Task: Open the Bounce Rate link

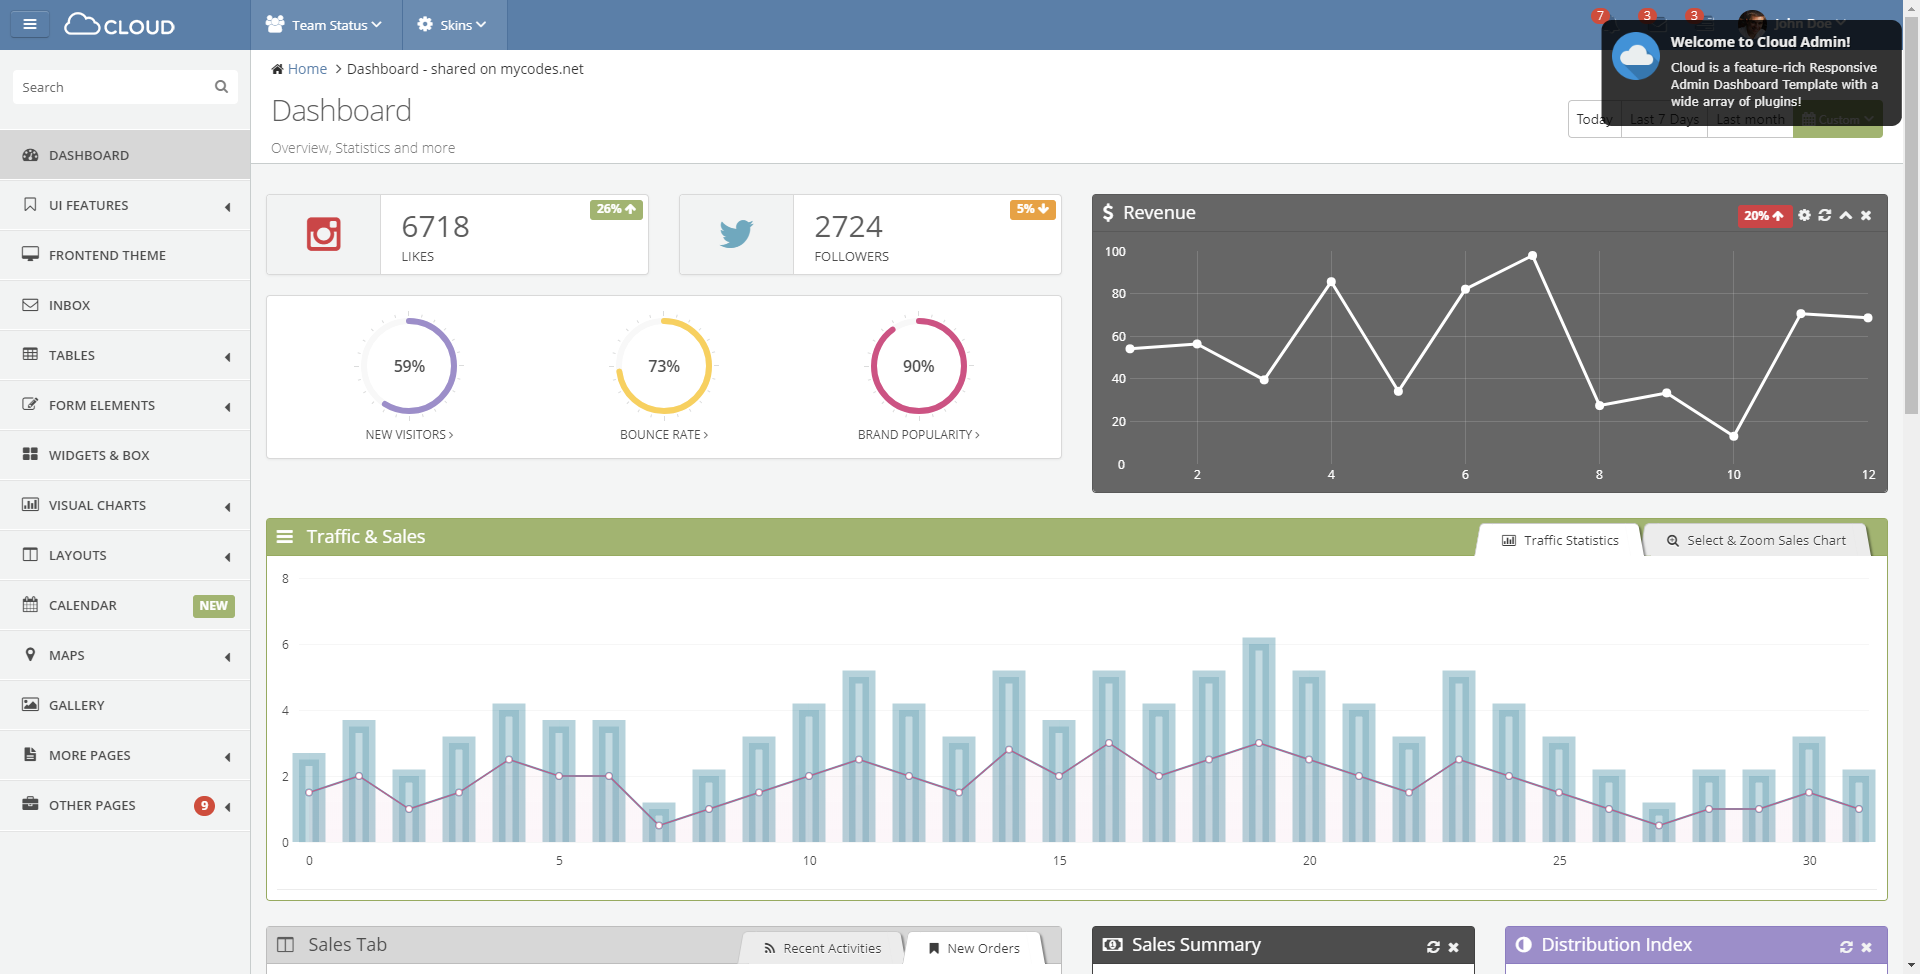Action: pos(664,435)
